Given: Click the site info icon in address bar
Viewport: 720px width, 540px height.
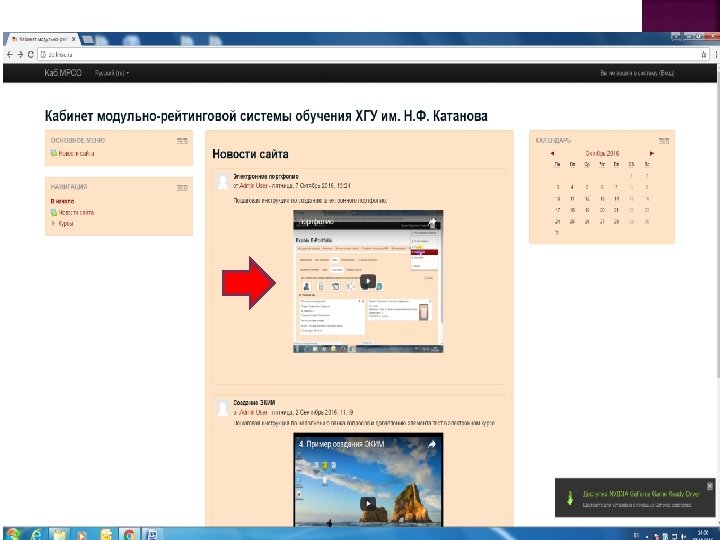Looking at the screenshot, I should coord(43,54).
